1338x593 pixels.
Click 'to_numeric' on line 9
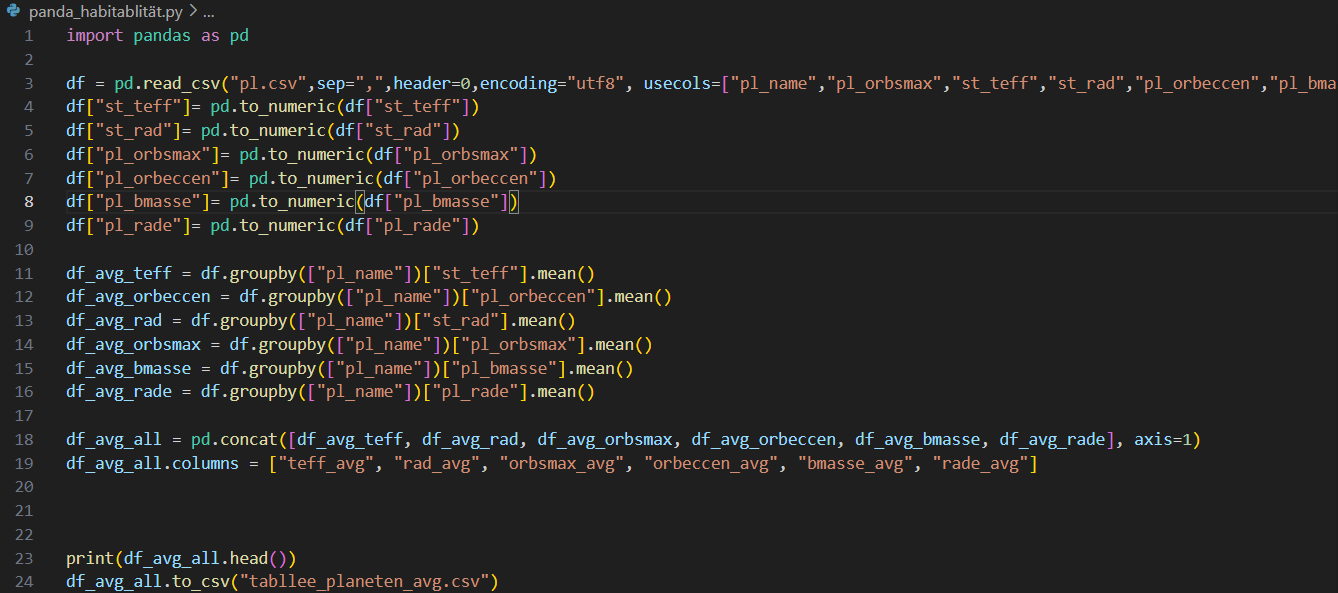click(x=287, y=226)
